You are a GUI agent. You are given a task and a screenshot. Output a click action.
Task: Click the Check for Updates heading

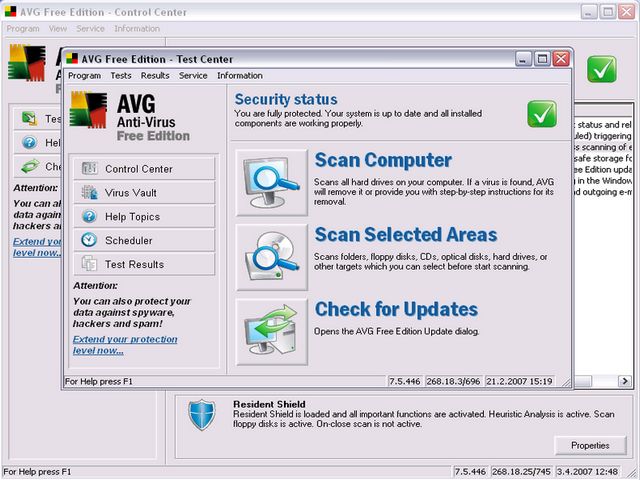tap(396, 309)
